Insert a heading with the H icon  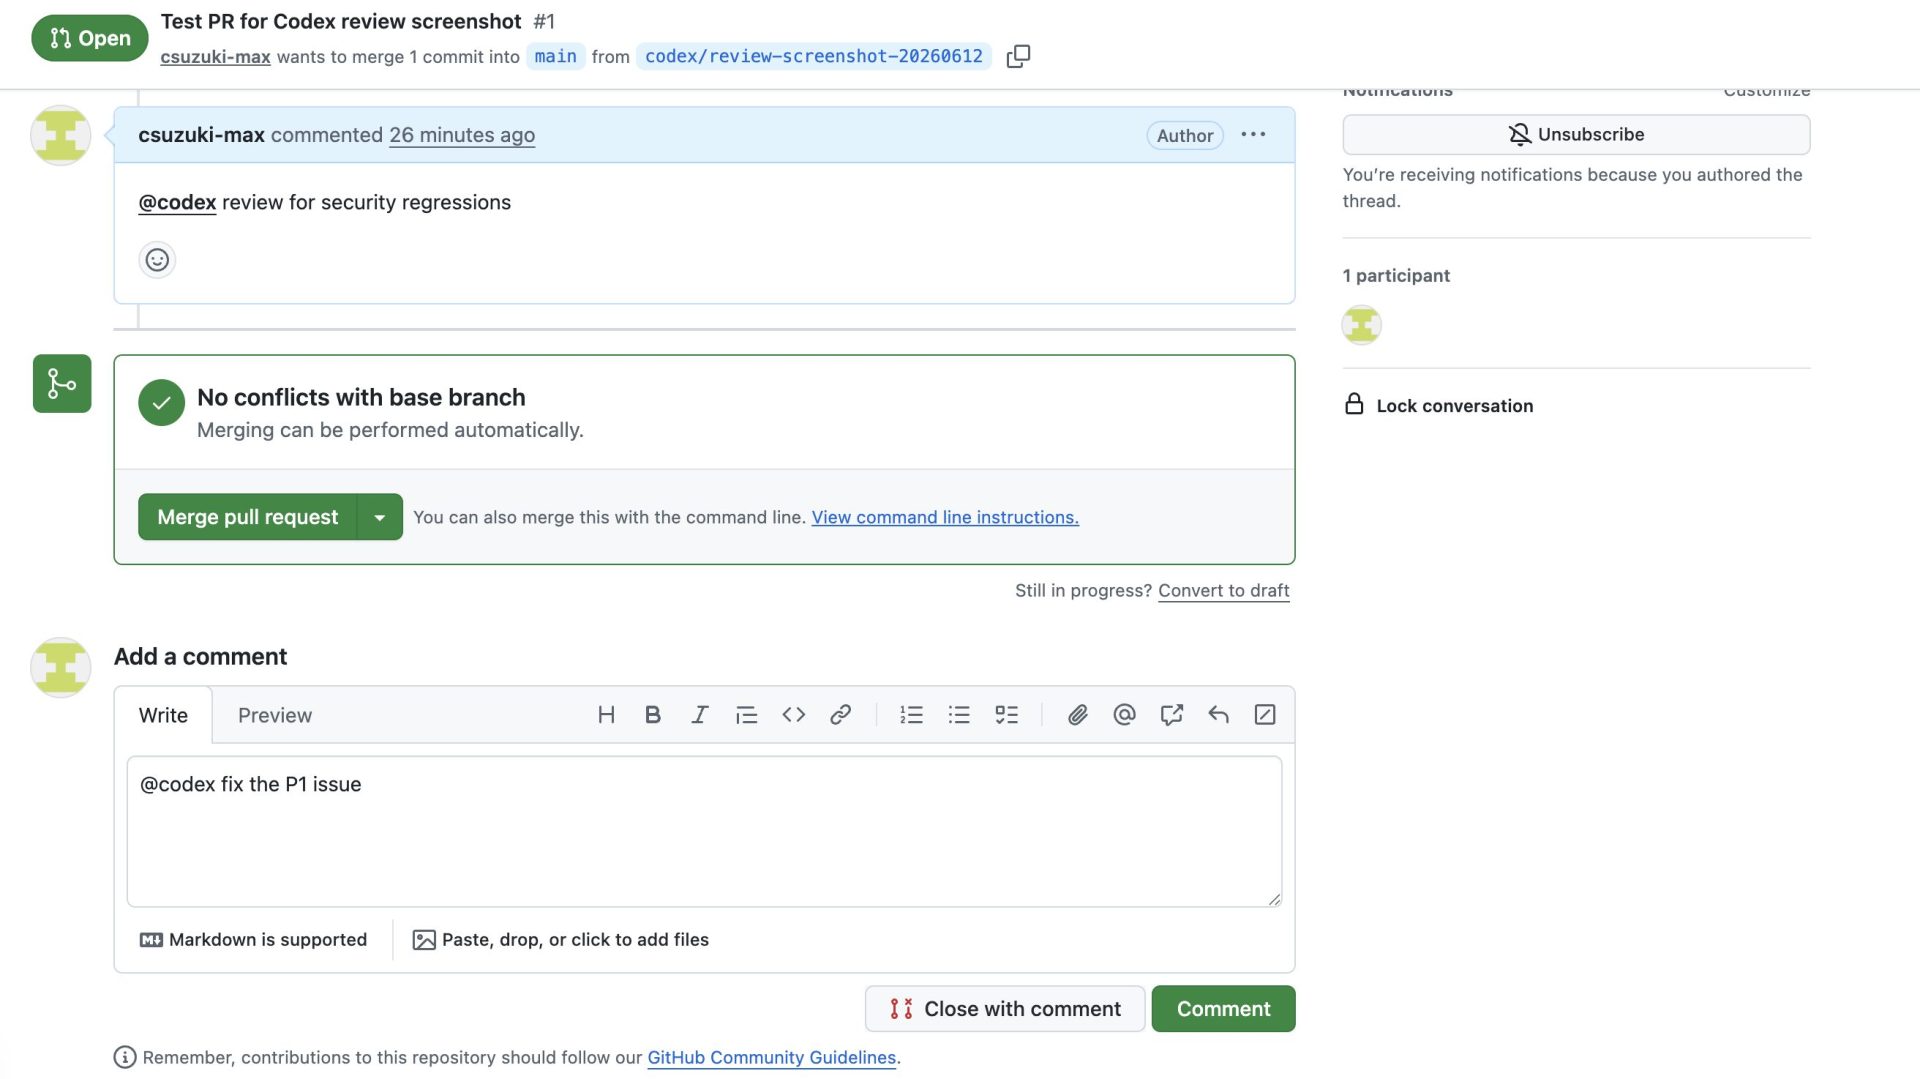(606, 715)
